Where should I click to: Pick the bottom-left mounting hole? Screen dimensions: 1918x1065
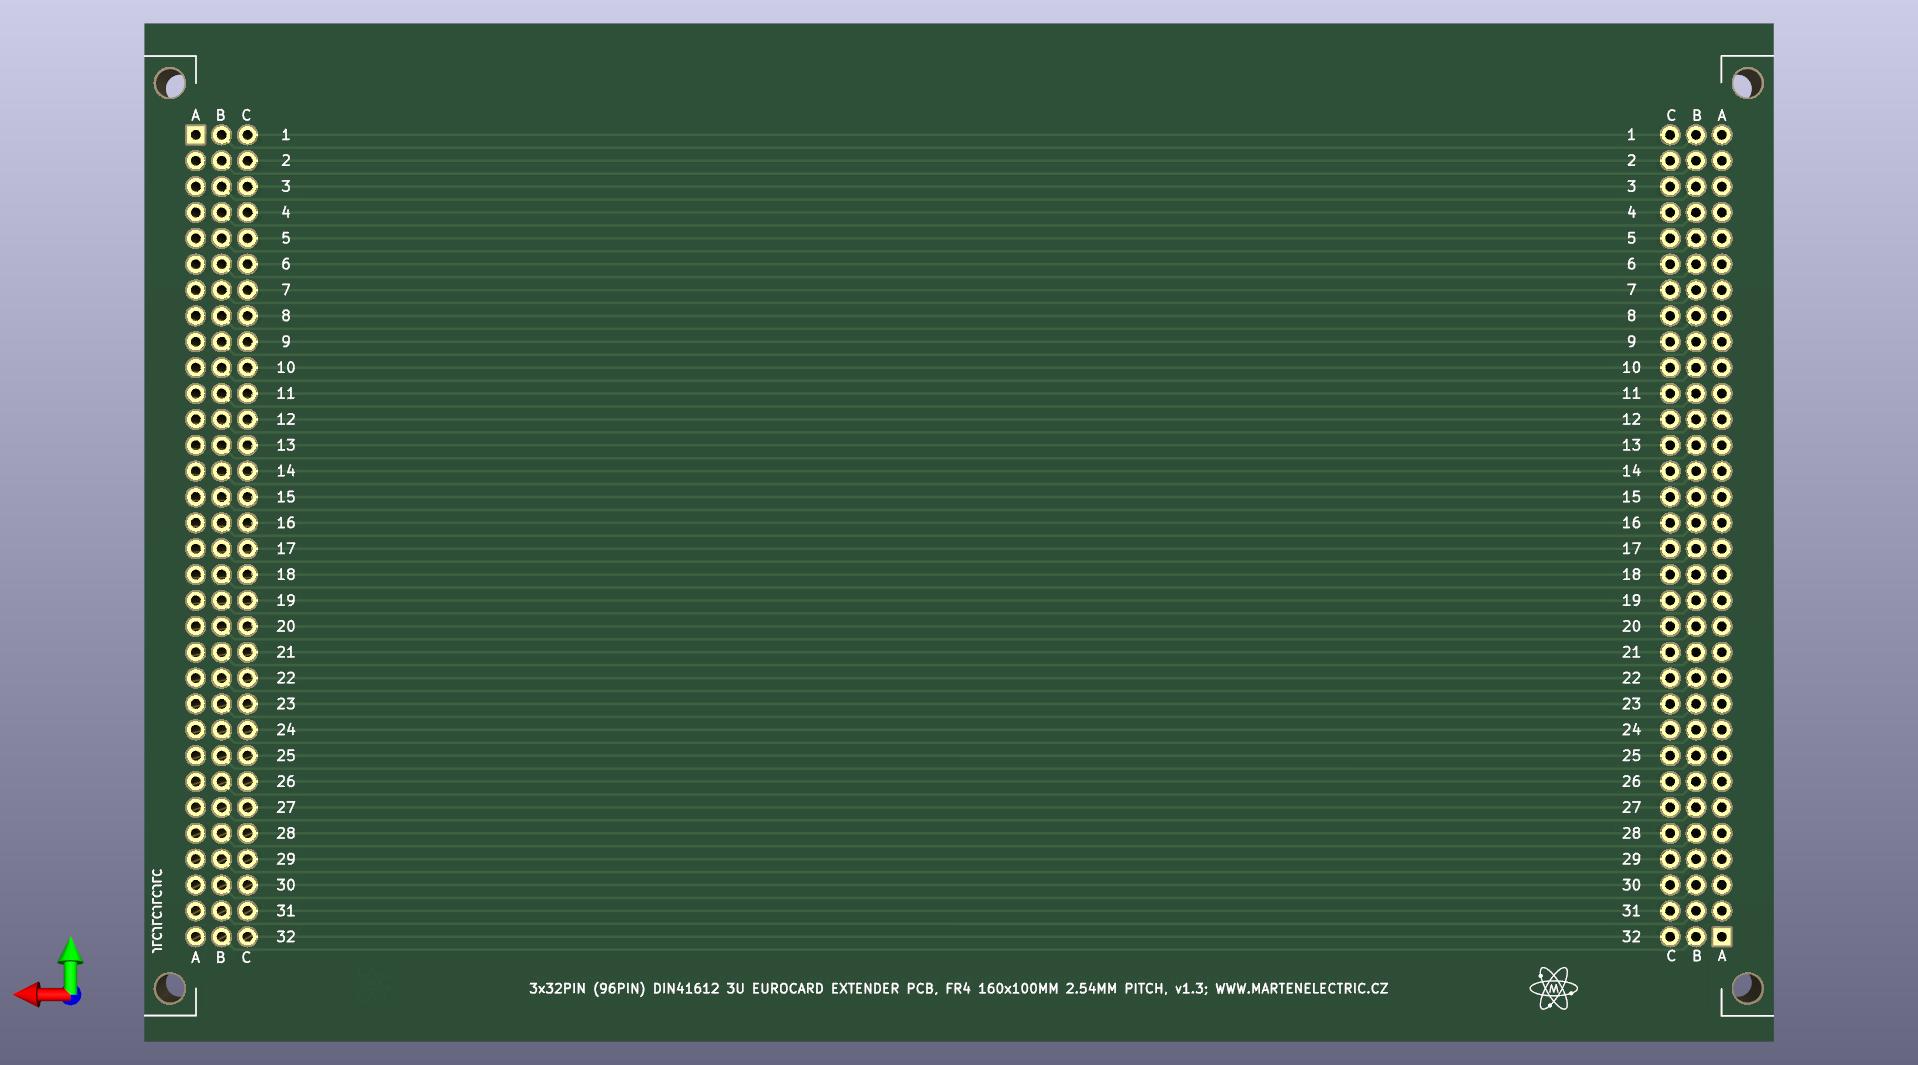pos(170,988)
